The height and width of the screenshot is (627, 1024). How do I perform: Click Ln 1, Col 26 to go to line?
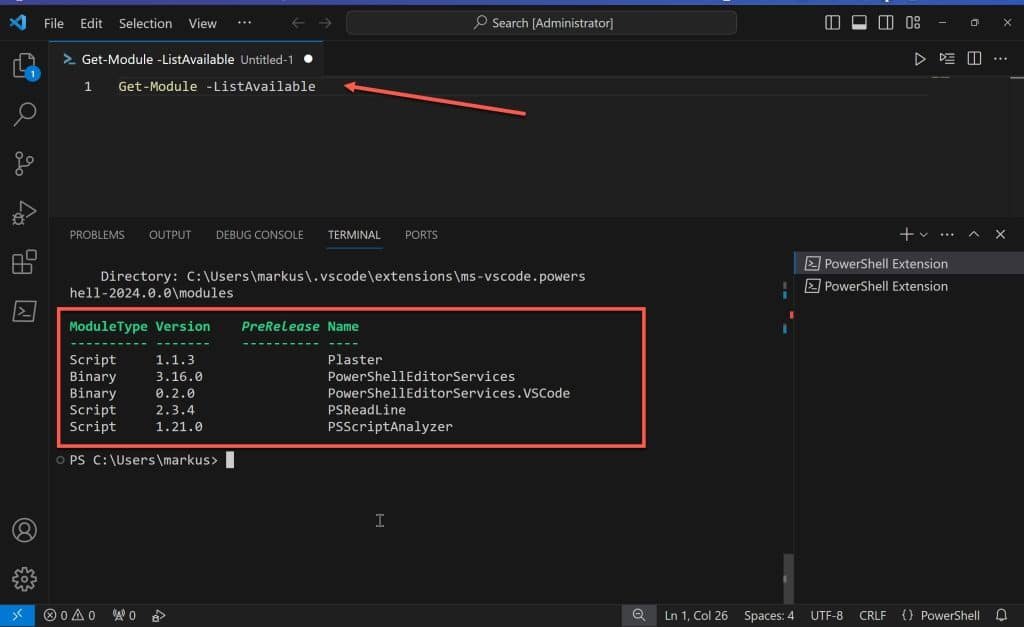696,615
